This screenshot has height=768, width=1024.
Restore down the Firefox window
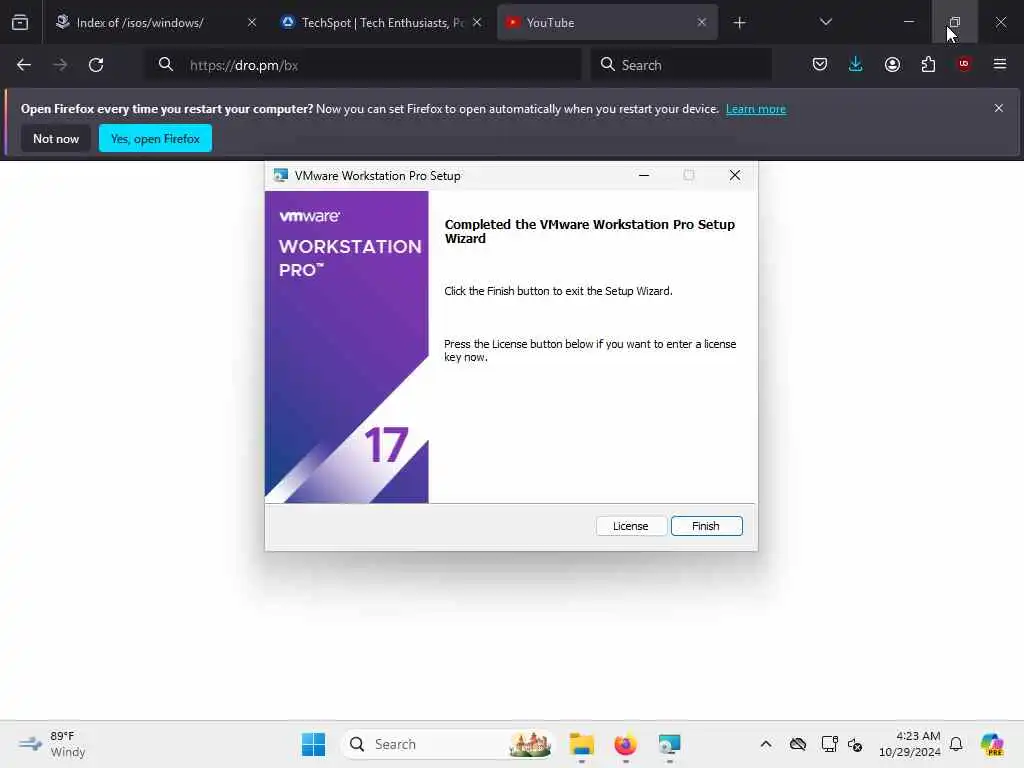(x=954, y=22)
